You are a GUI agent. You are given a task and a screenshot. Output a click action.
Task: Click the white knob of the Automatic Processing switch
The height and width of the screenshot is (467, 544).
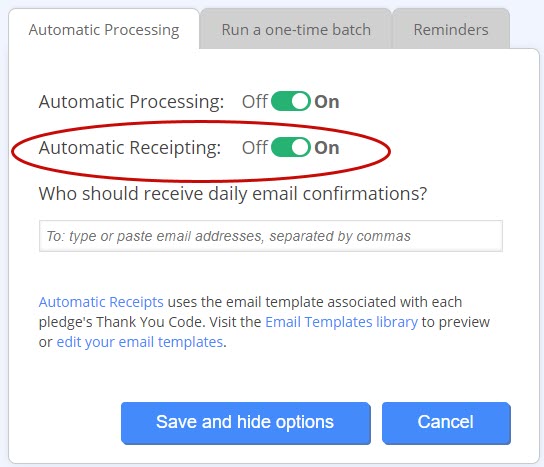point(300,101)
